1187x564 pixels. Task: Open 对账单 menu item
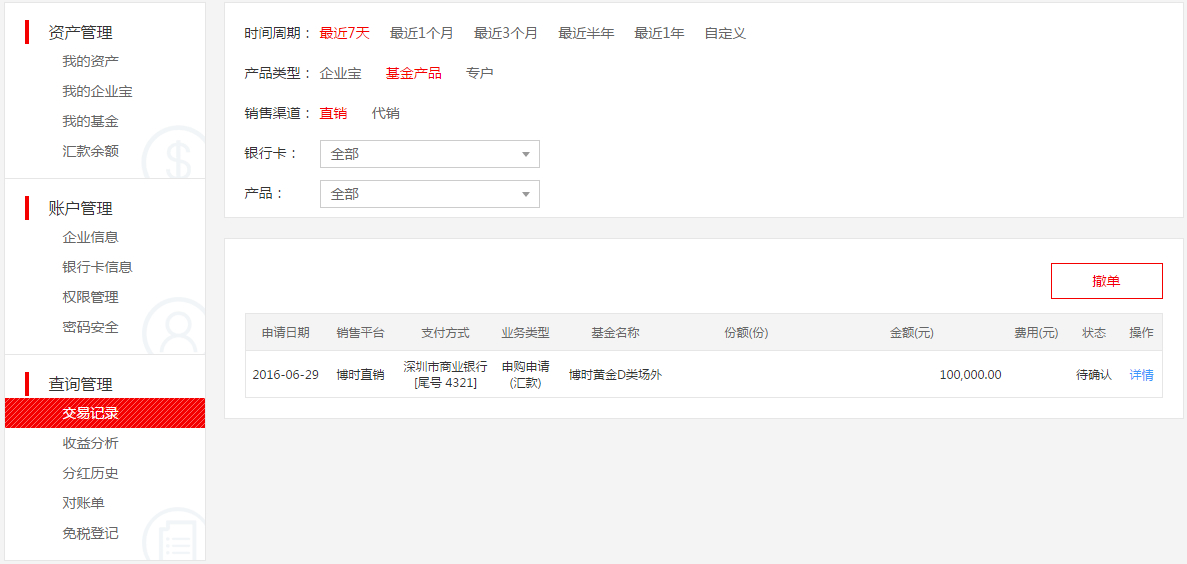tap(83, 503)
